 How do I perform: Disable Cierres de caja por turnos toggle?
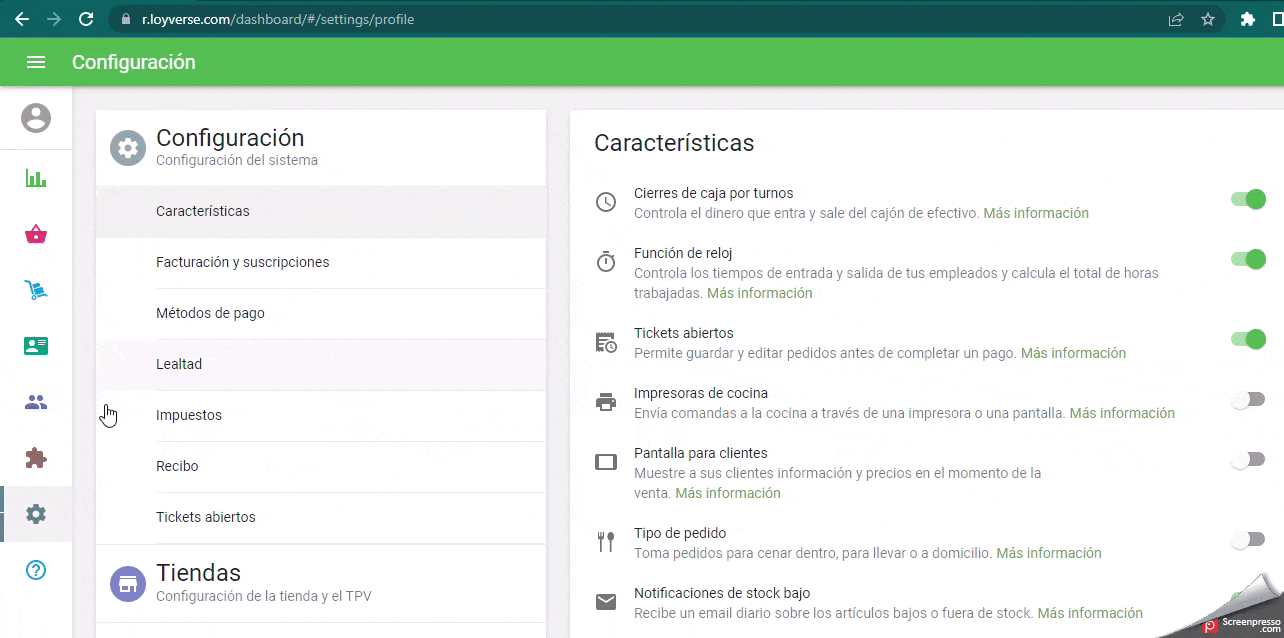coord(1248,199)
